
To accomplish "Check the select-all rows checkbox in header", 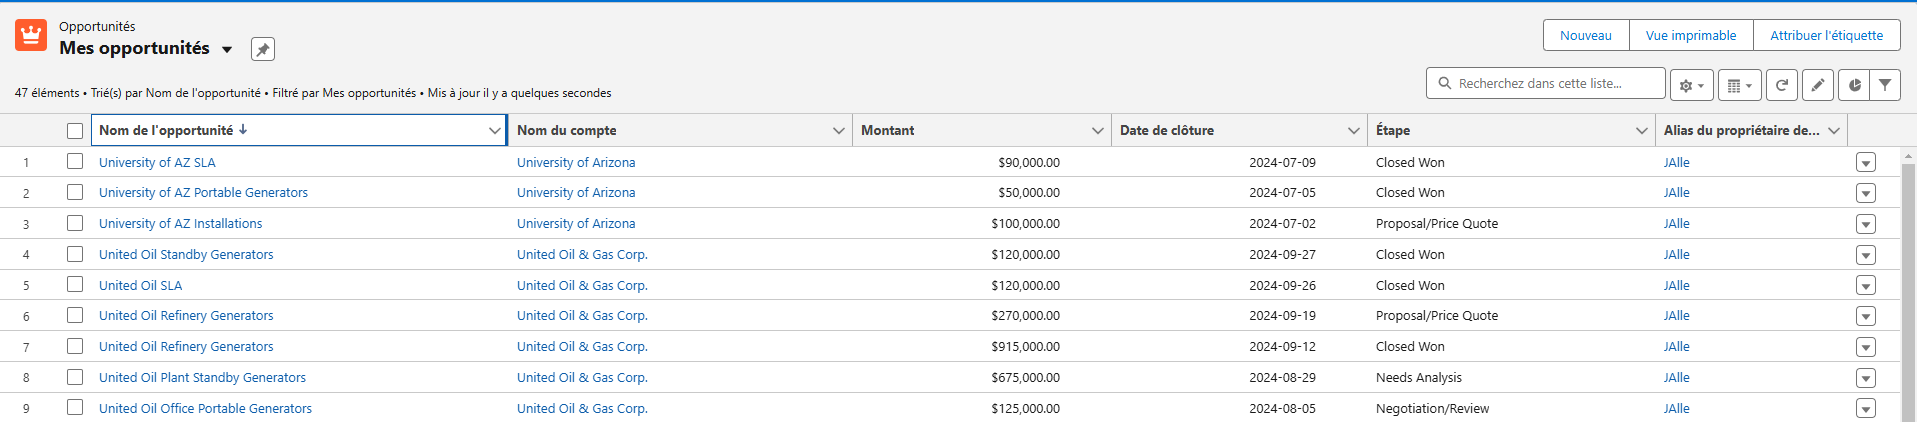I will [x=75, y=131].
